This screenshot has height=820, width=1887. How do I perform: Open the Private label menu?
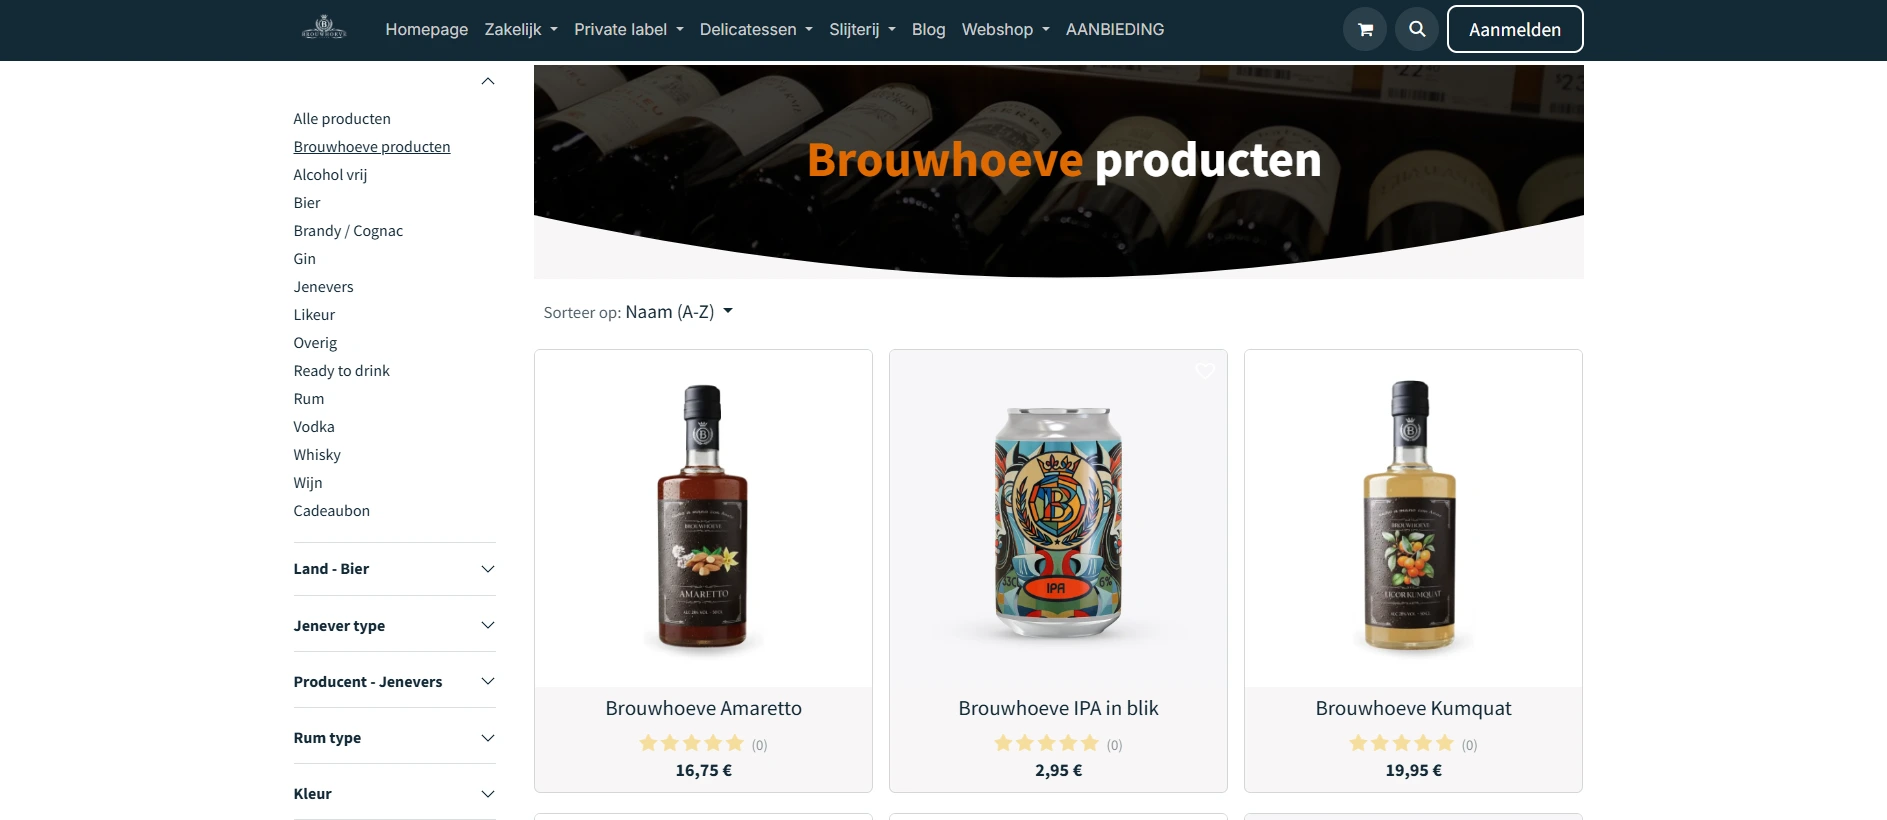(629, 29)
